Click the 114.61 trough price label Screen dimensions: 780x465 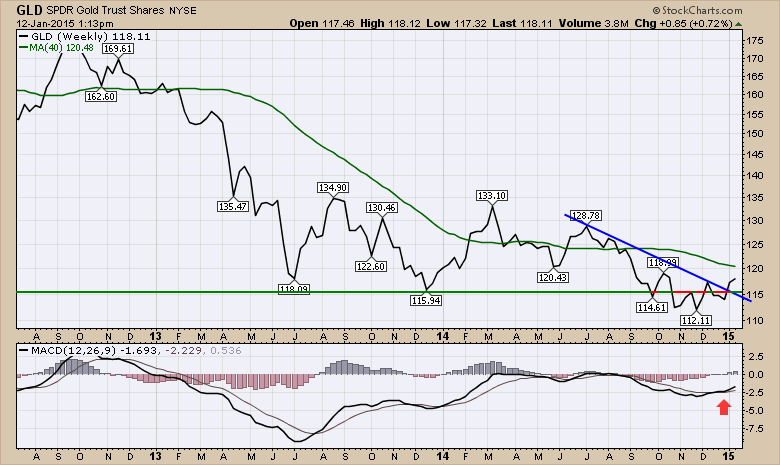click(652, 307)
